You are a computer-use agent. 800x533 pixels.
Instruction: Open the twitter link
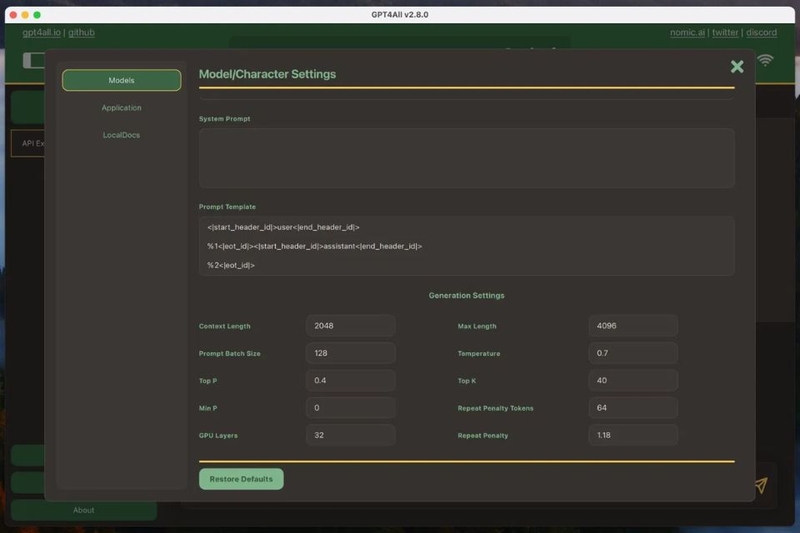tap(725, 33)
